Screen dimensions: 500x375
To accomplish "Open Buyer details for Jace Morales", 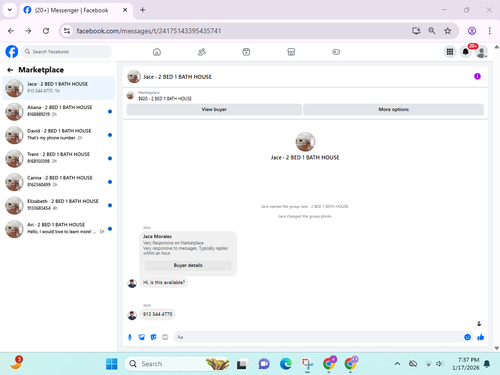I will [x=188, y=265].
